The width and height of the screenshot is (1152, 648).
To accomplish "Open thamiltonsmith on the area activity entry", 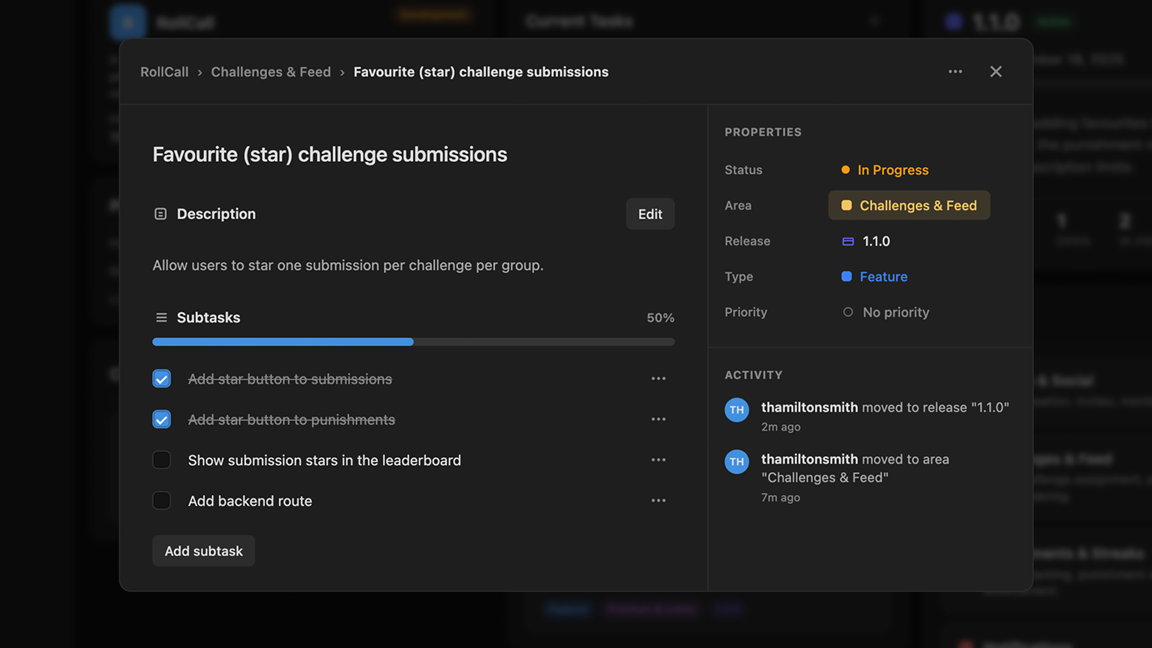I will tap(810, 459).
